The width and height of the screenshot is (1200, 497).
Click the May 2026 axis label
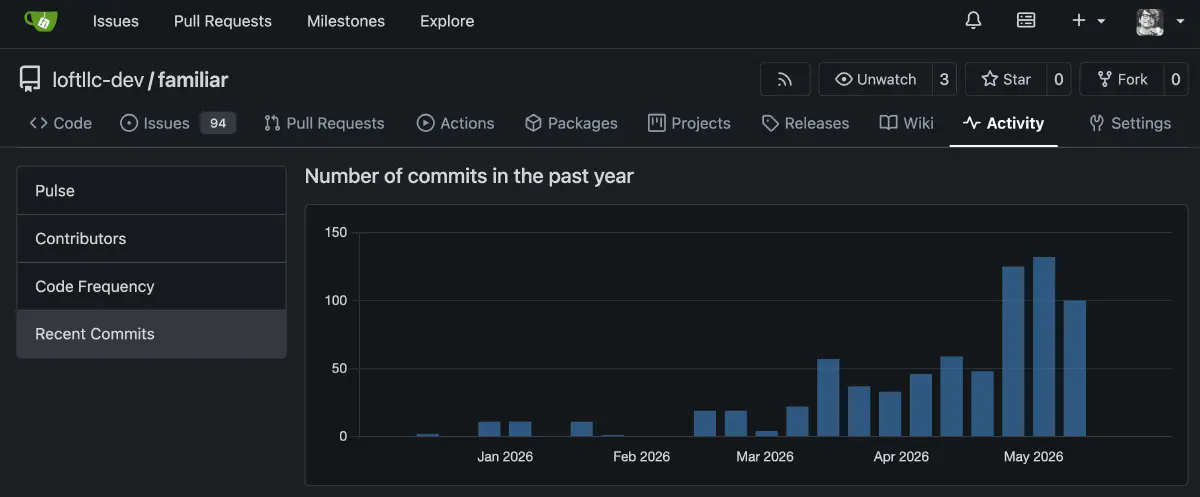1034,457
